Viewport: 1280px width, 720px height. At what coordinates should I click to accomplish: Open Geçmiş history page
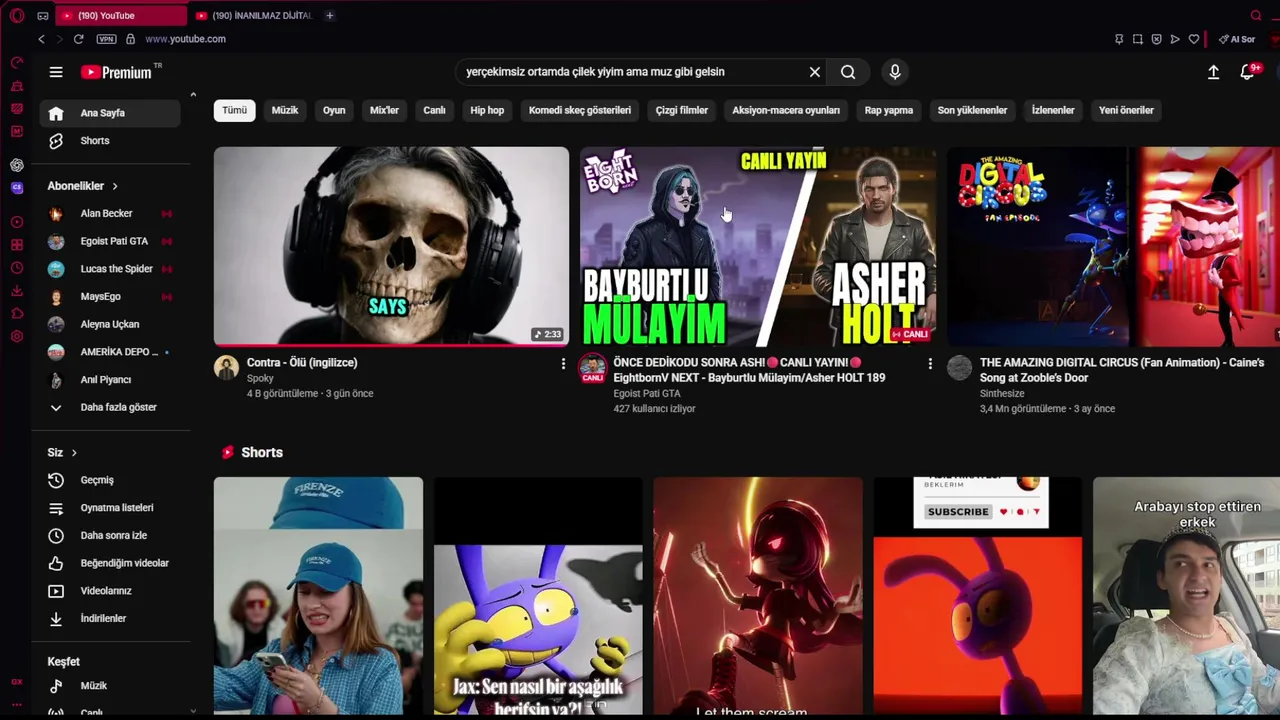[x=110, y=480]
